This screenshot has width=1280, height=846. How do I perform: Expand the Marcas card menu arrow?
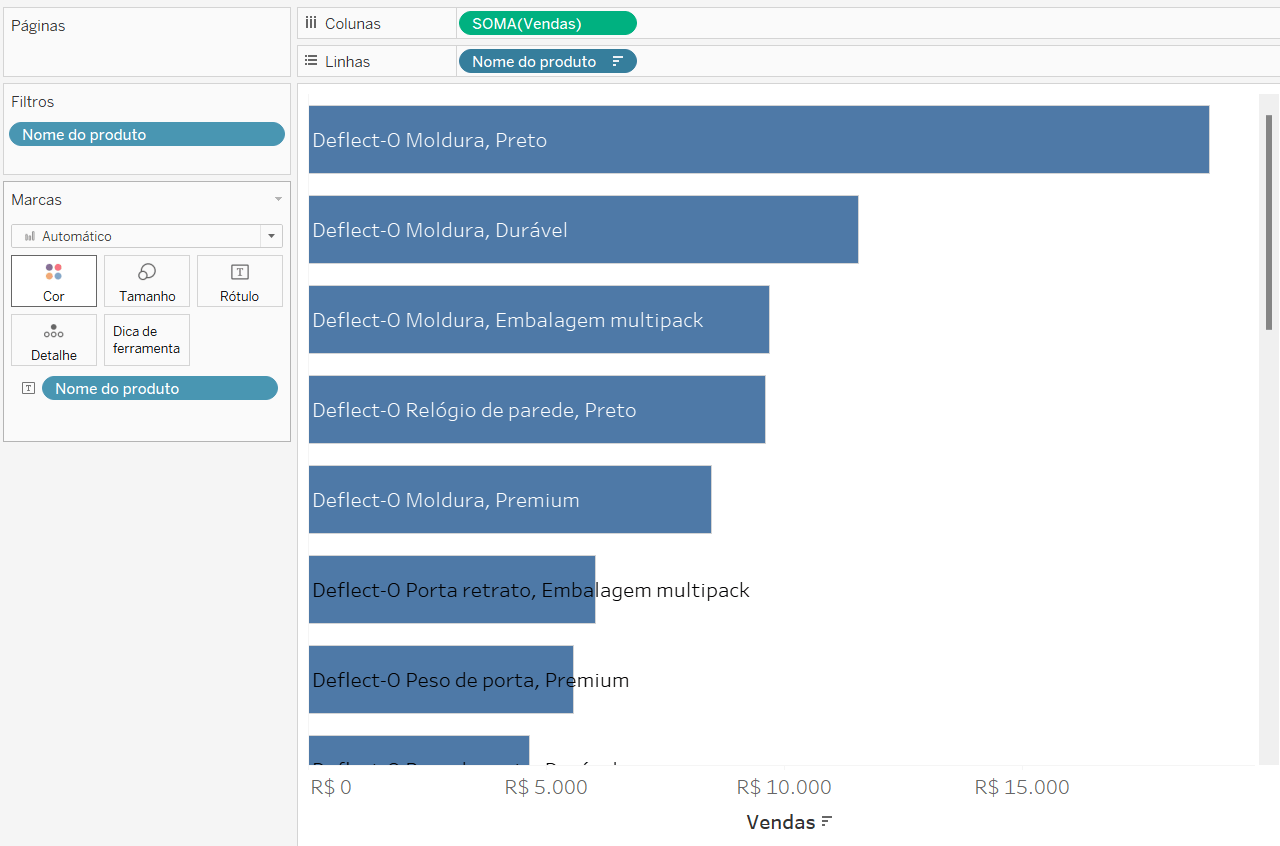pos(278,200)
